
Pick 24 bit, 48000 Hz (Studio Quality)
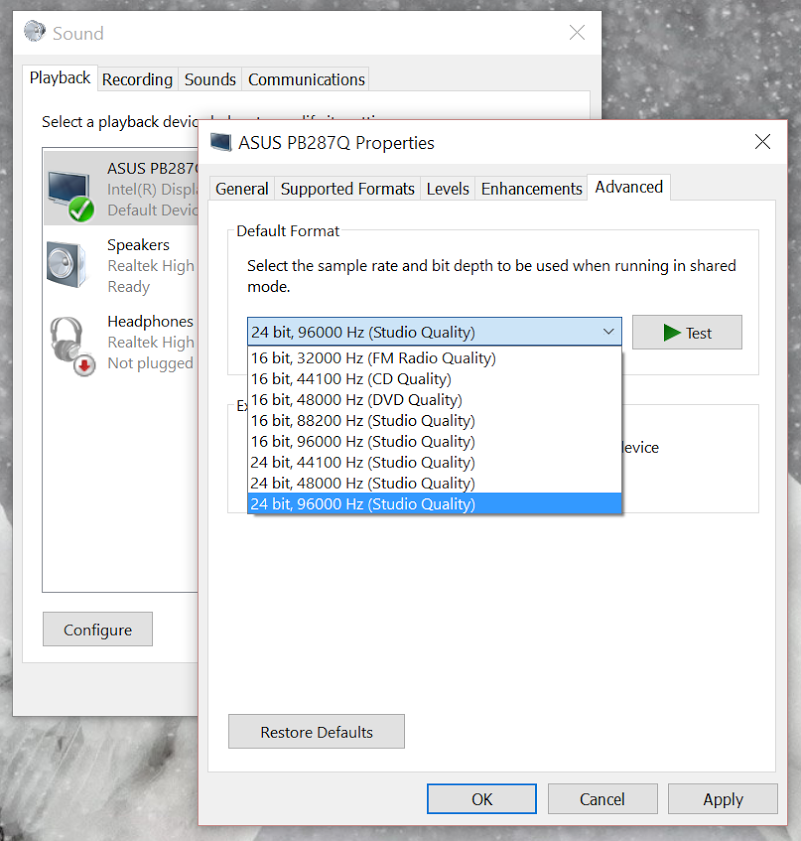[362, 483]
